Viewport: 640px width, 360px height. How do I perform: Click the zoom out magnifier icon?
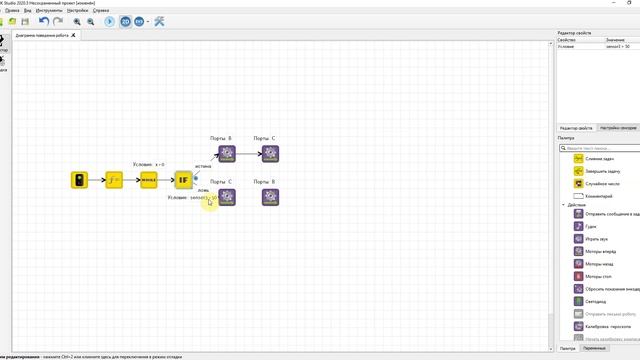91,22
